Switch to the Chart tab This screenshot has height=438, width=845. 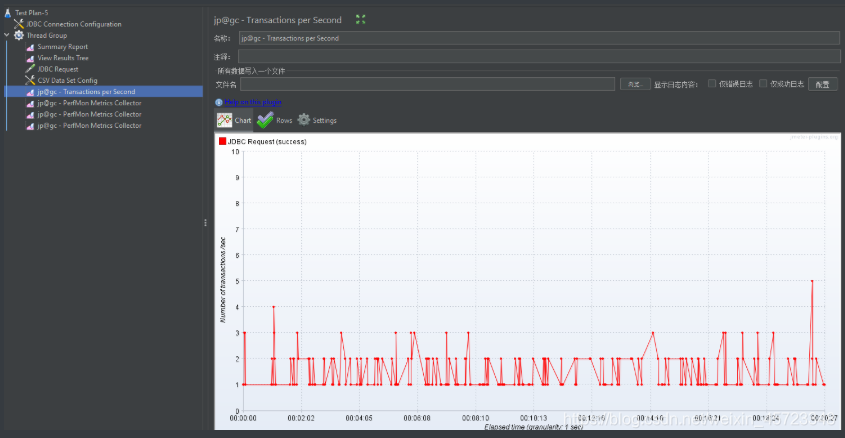234,120
